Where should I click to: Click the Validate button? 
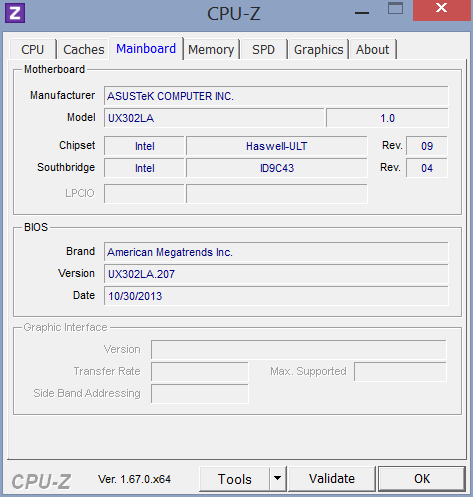(x=332, y=479)
